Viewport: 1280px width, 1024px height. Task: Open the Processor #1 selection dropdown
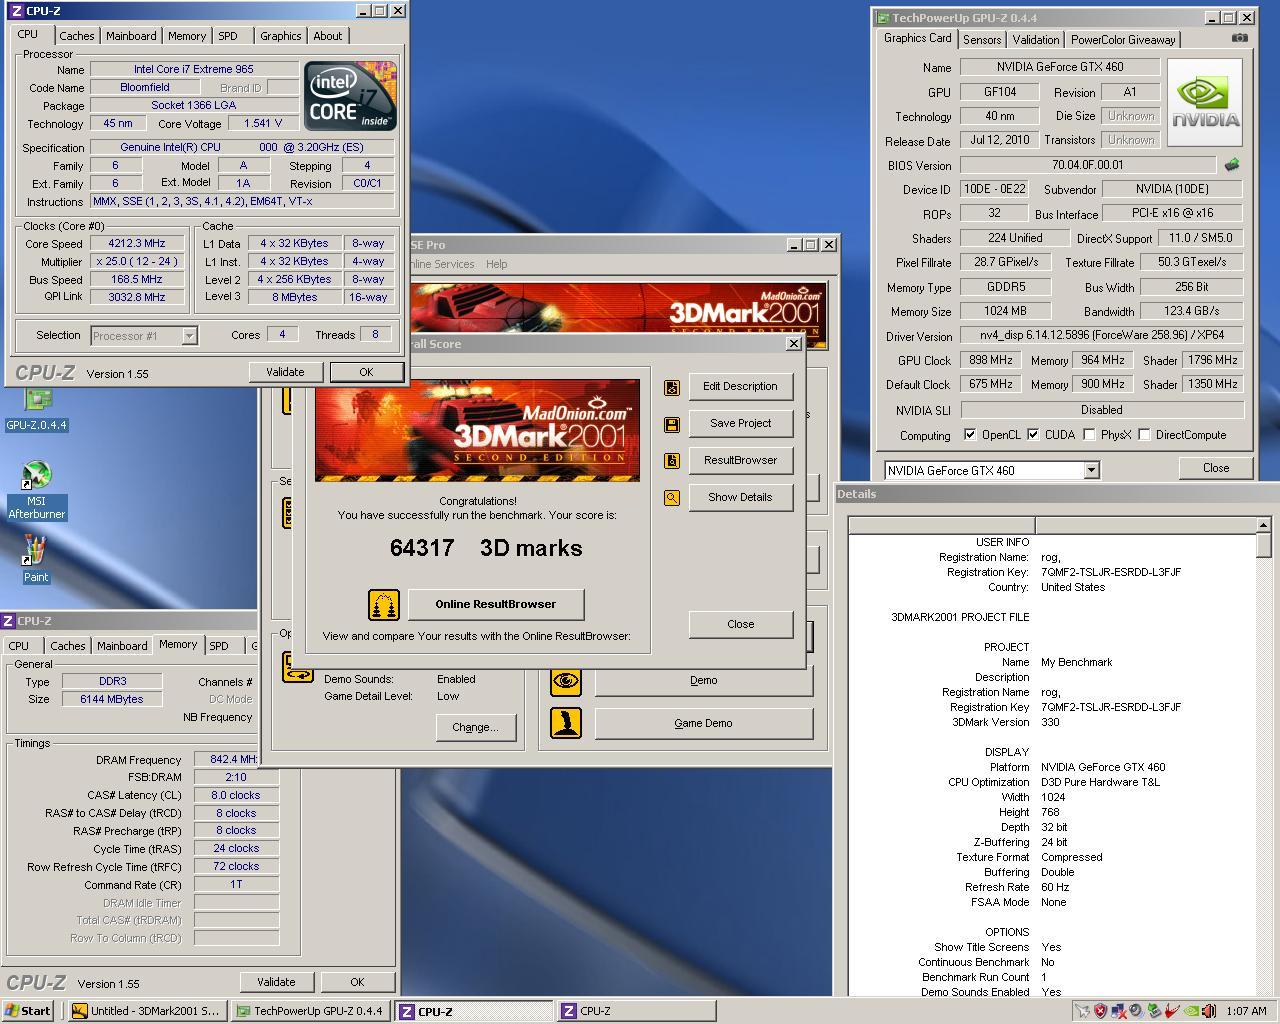[x=189, y=336]
